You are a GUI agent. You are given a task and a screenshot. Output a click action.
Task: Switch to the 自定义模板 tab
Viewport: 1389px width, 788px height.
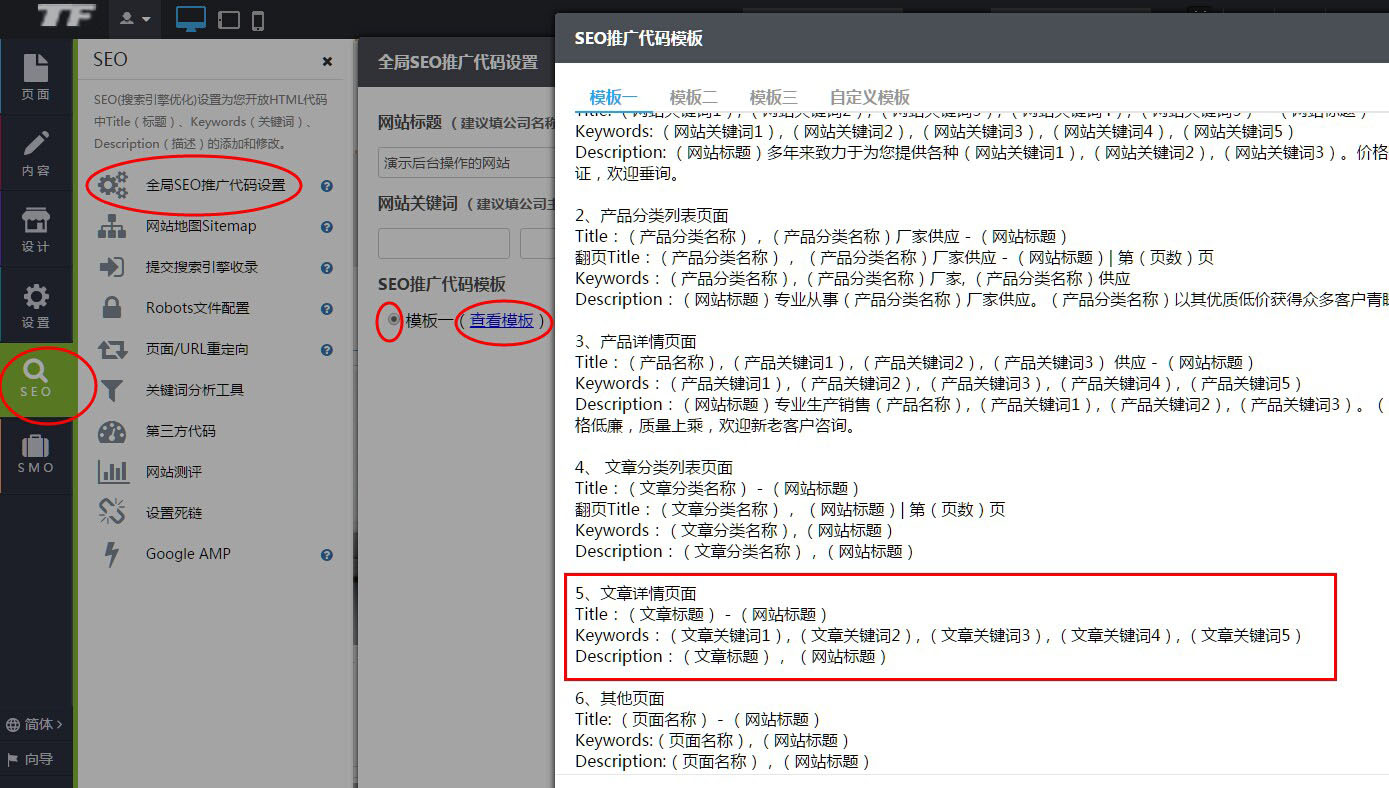pos(869,97)
